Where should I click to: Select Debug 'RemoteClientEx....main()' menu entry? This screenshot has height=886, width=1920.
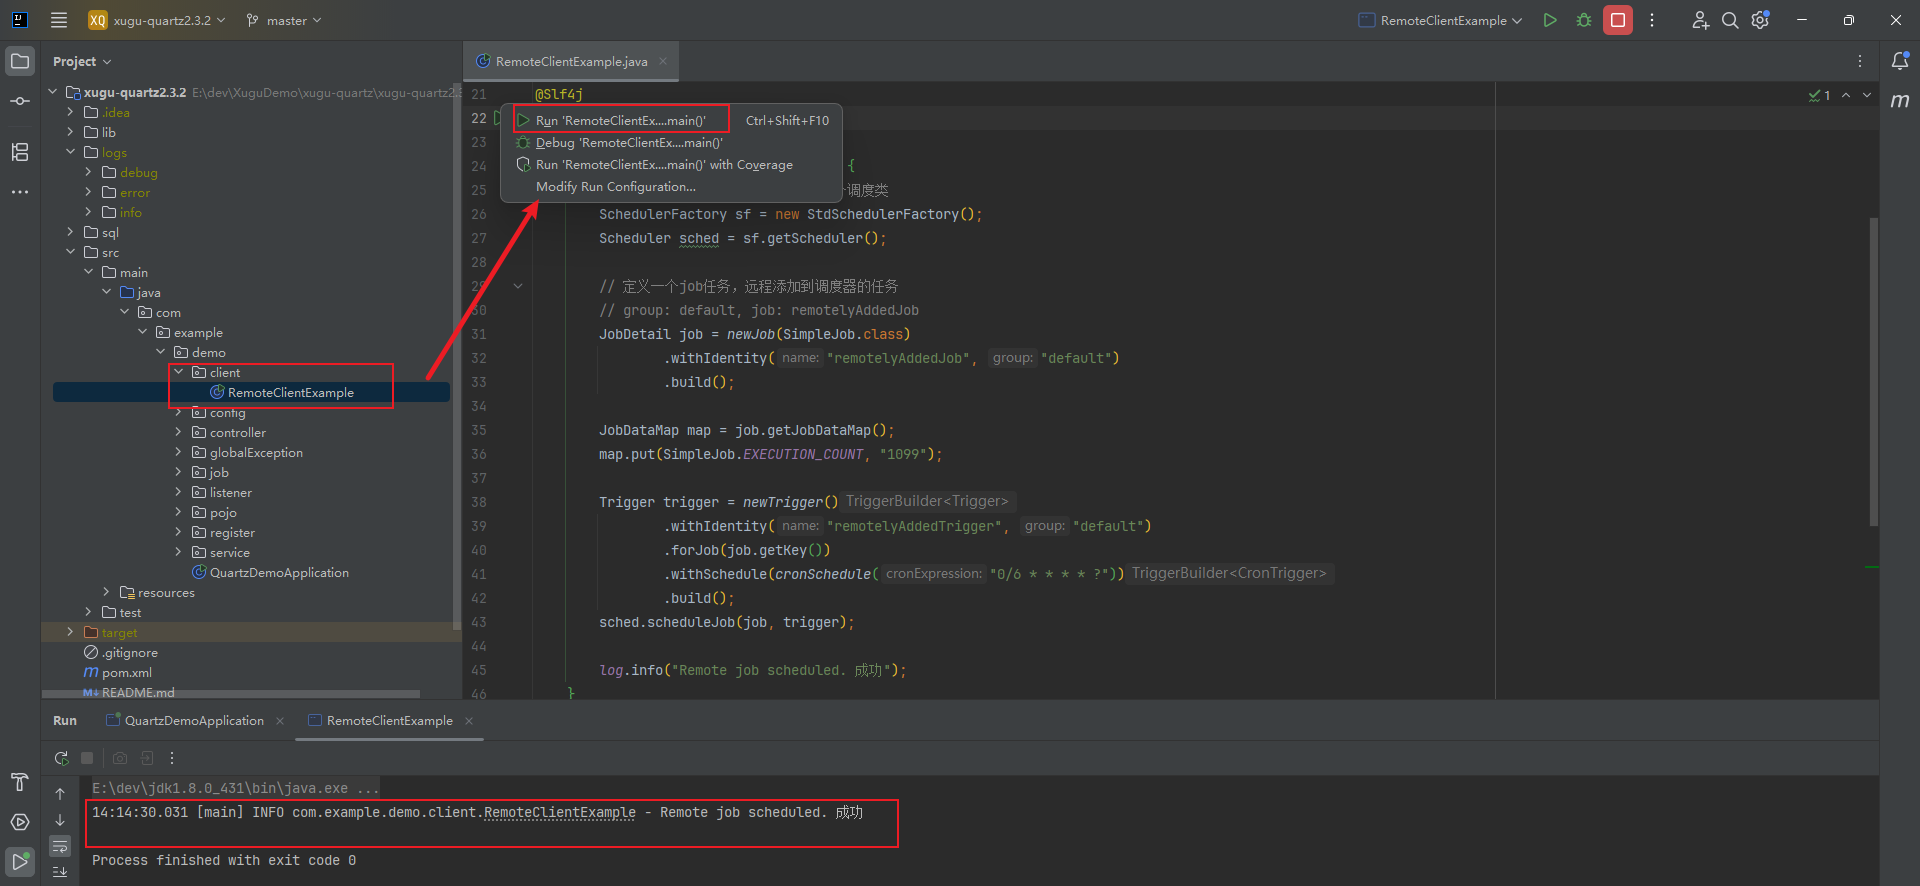pos(629,143)
